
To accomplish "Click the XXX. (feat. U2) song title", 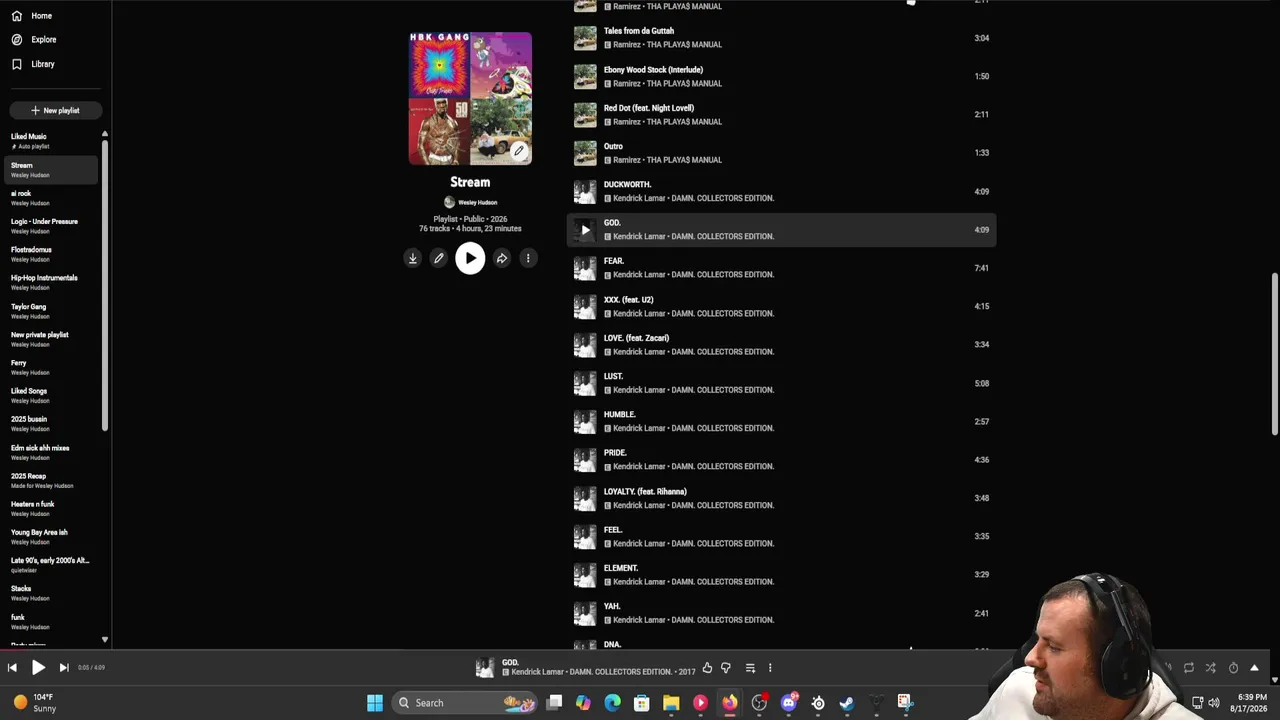I will [628, 300].
